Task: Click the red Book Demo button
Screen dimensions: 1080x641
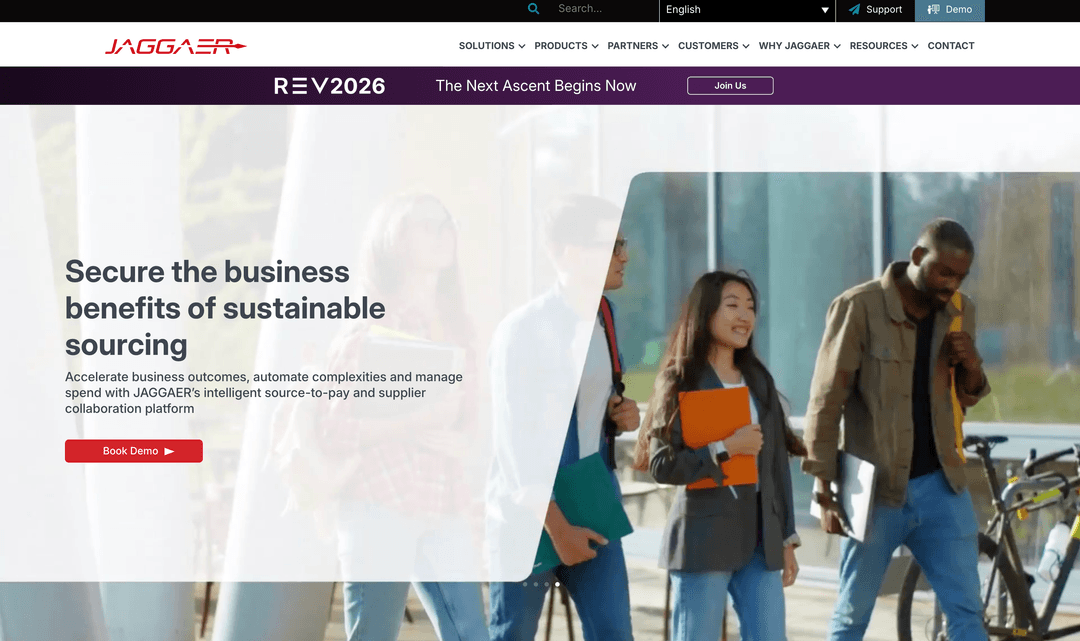Action: 134,451
